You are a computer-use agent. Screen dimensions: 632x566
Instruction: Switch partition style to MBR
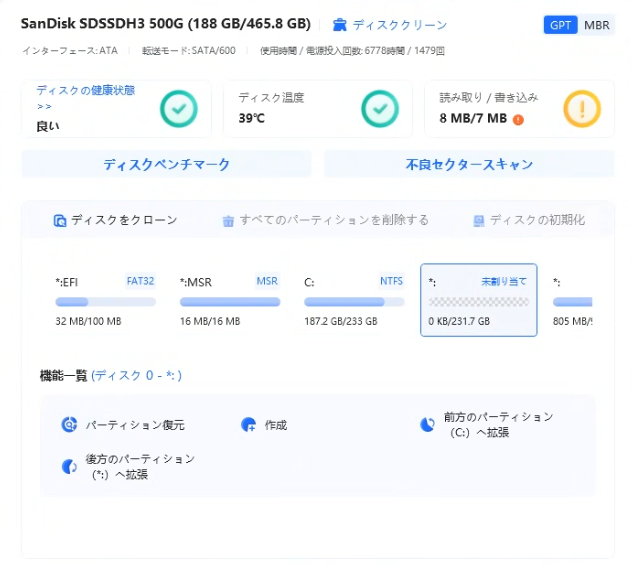597,25
